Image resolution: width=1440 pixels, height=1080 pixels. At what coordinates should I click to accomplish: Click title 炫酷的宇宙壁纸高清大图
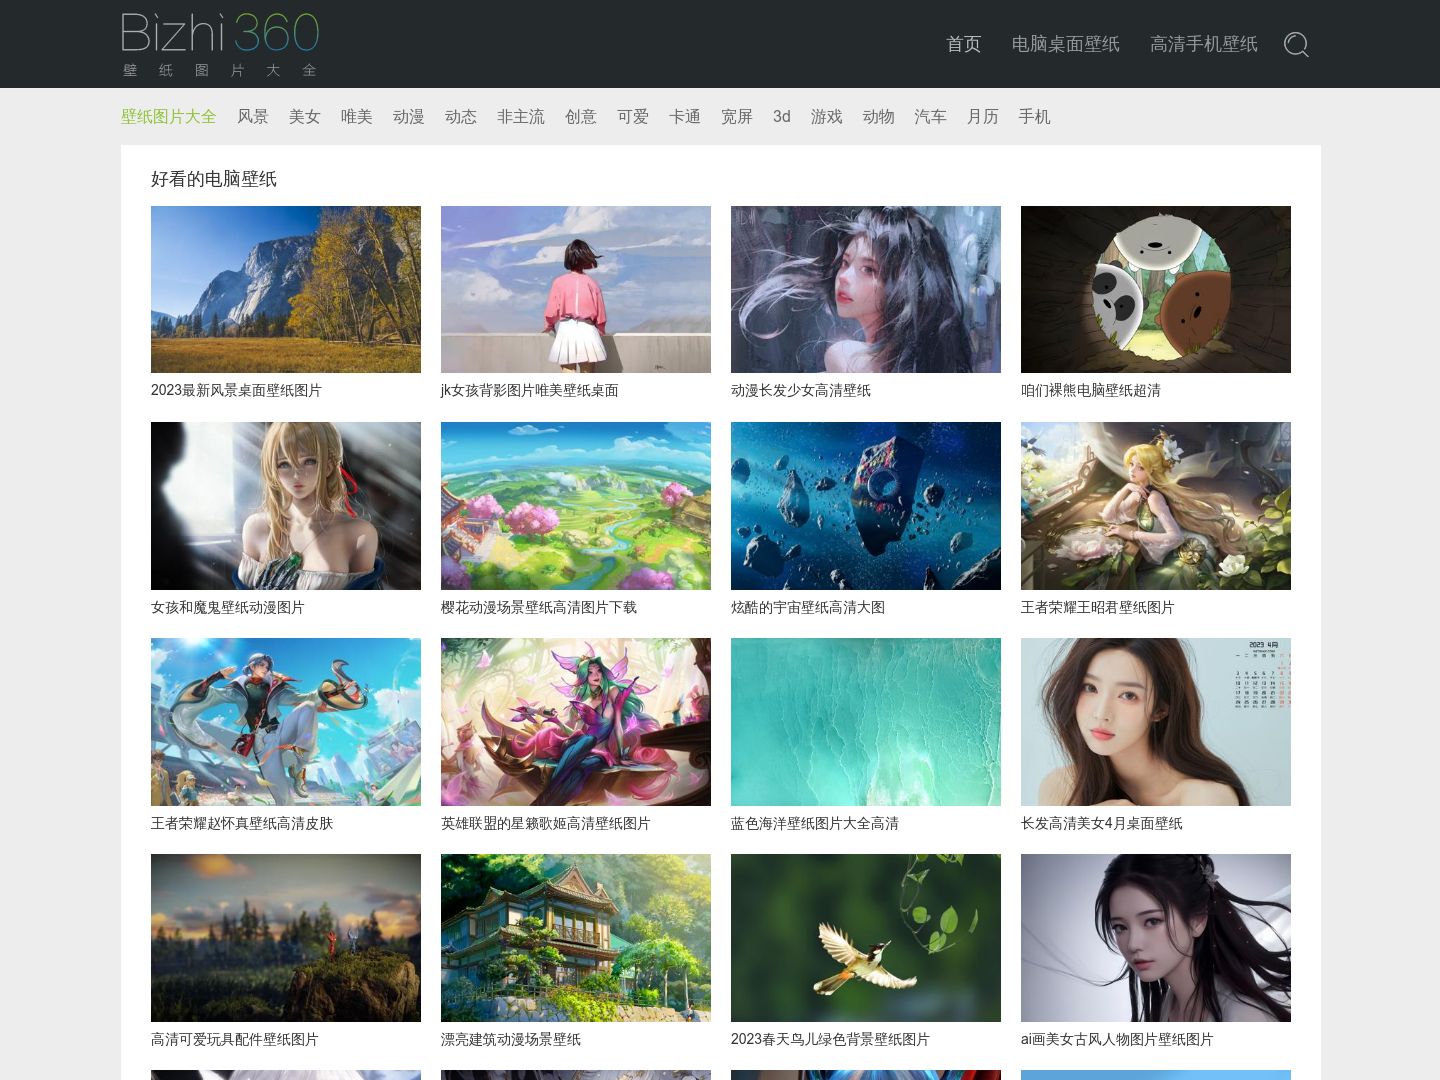click(808, 607)
